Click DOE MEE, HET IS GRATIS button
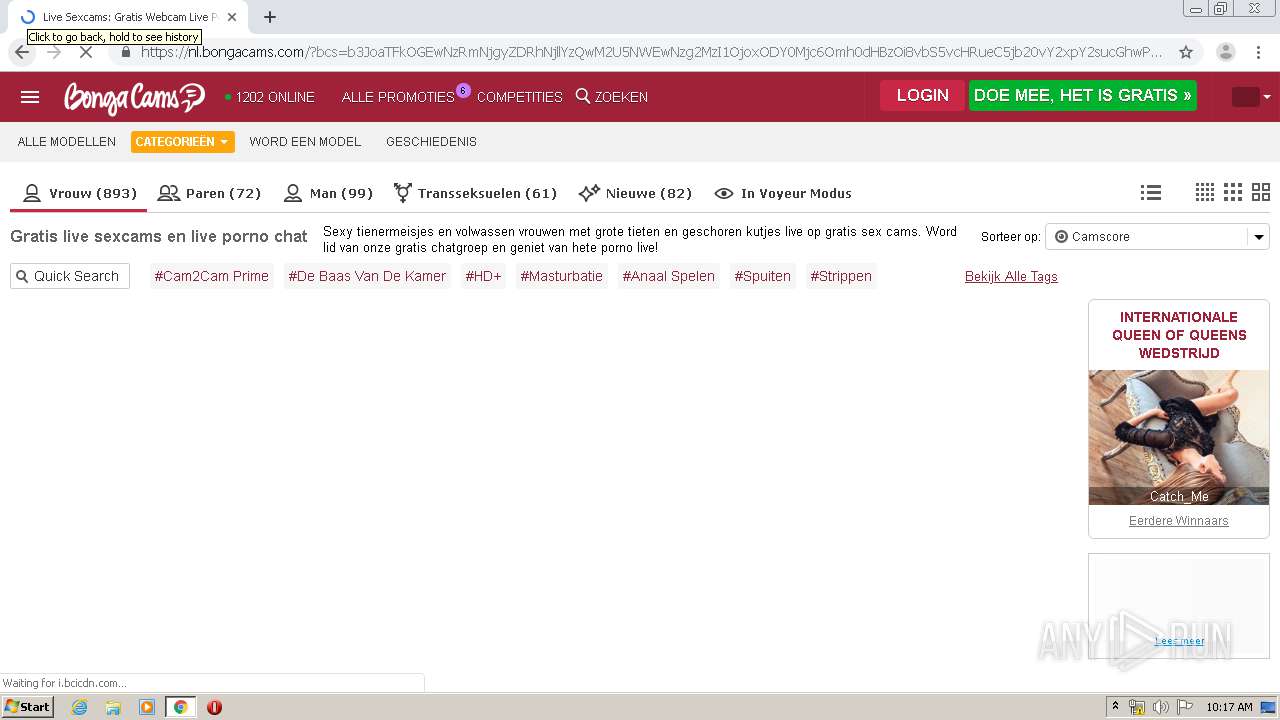 [x=1083, y=96]
